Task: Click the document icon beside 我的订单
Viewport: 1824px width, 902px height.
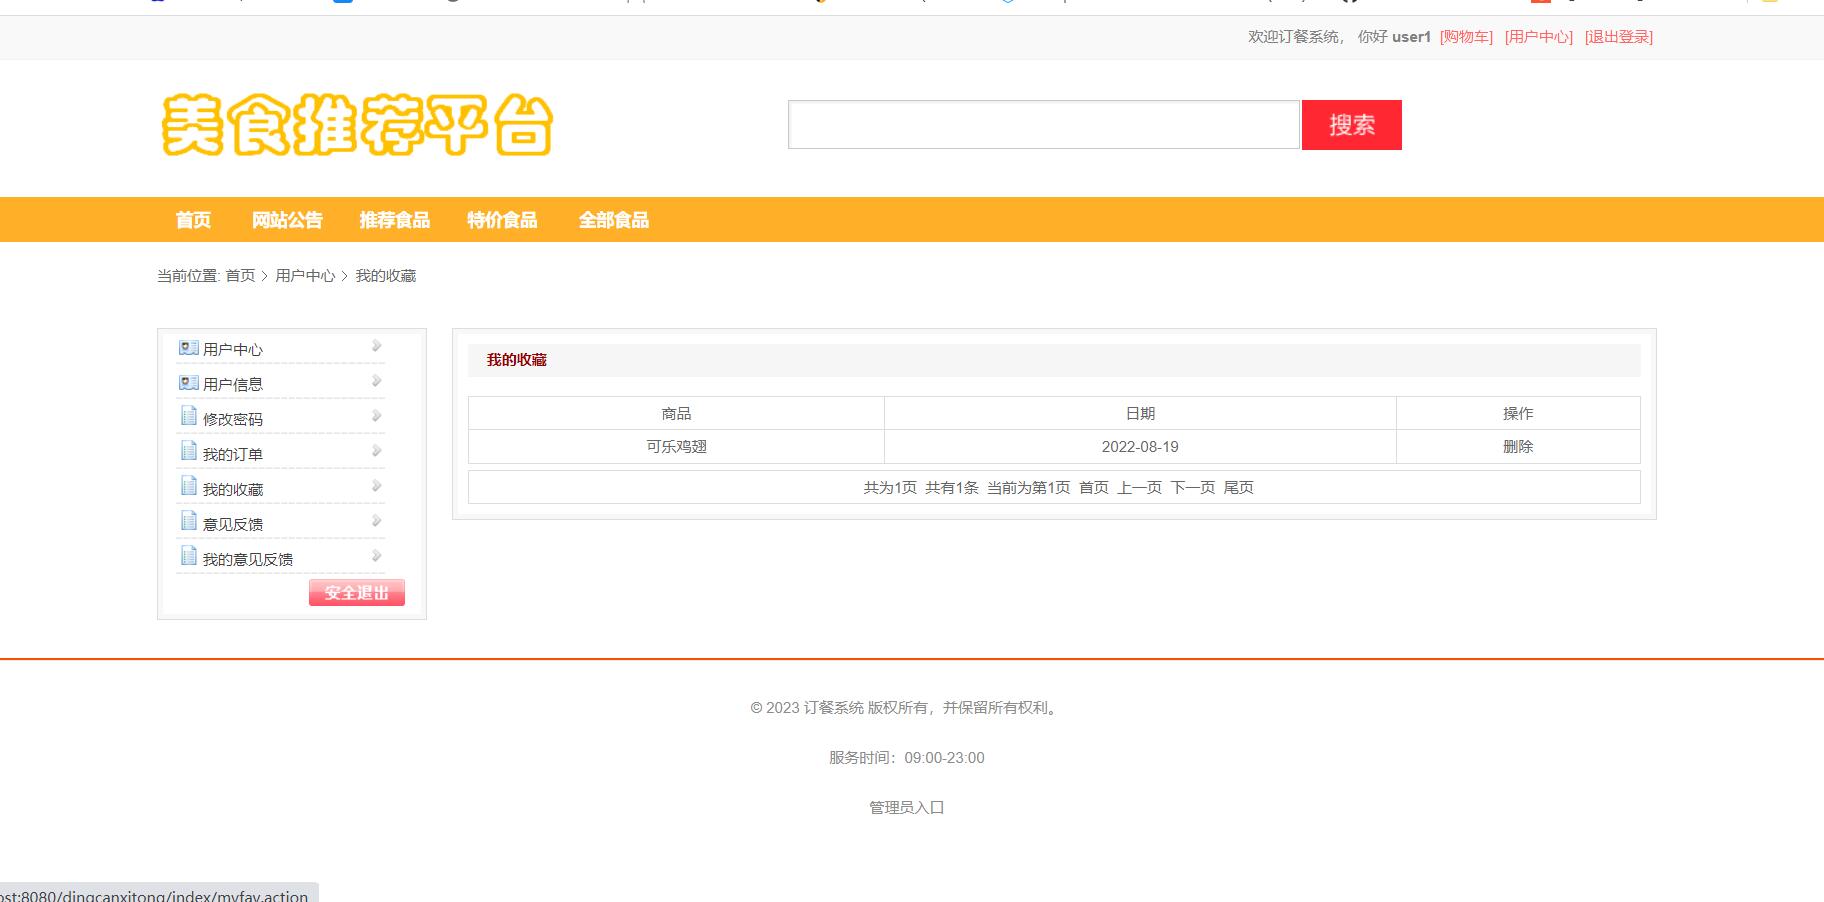Action: [189, 451]
